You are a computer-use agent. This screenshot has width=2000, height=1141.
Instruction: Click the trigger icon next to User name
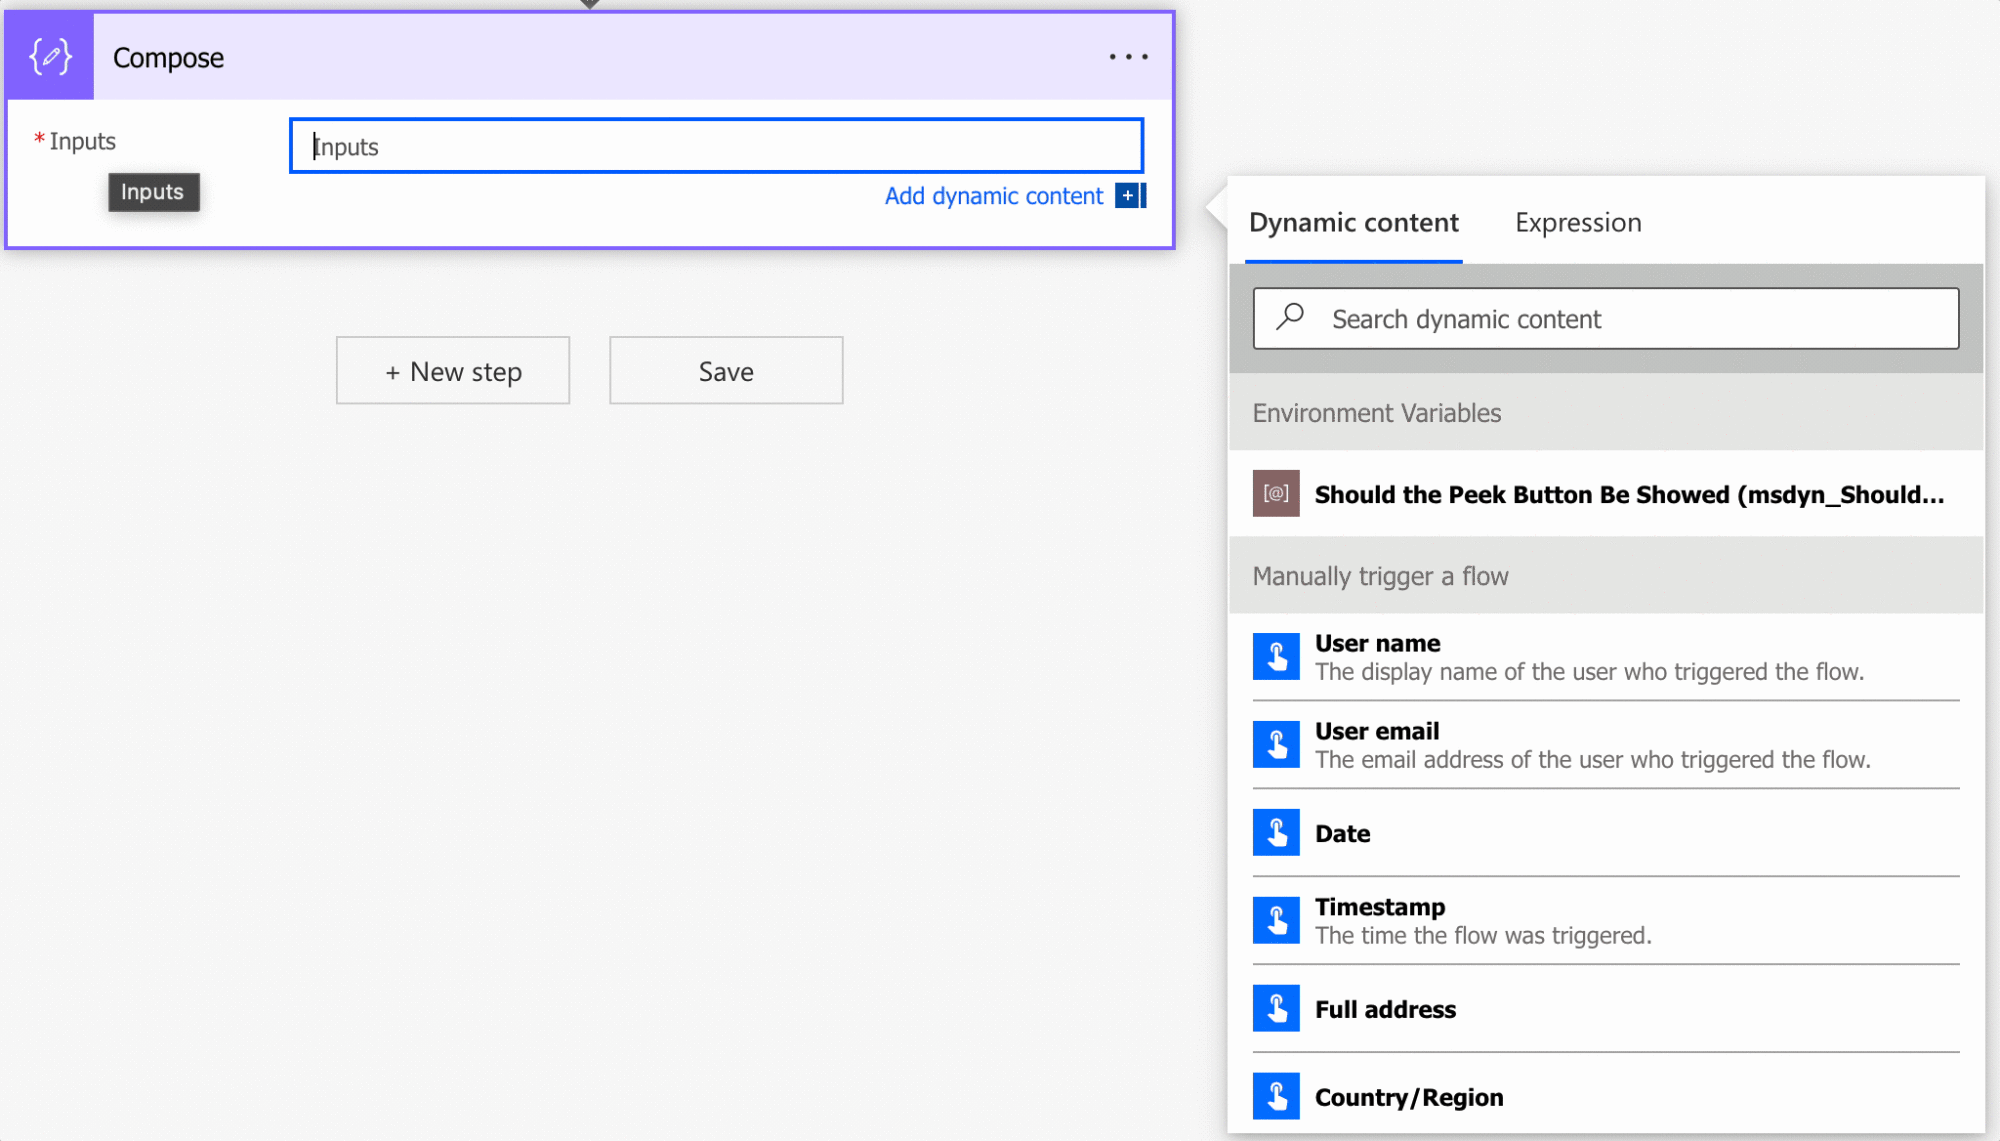(x=1276, y=657)
